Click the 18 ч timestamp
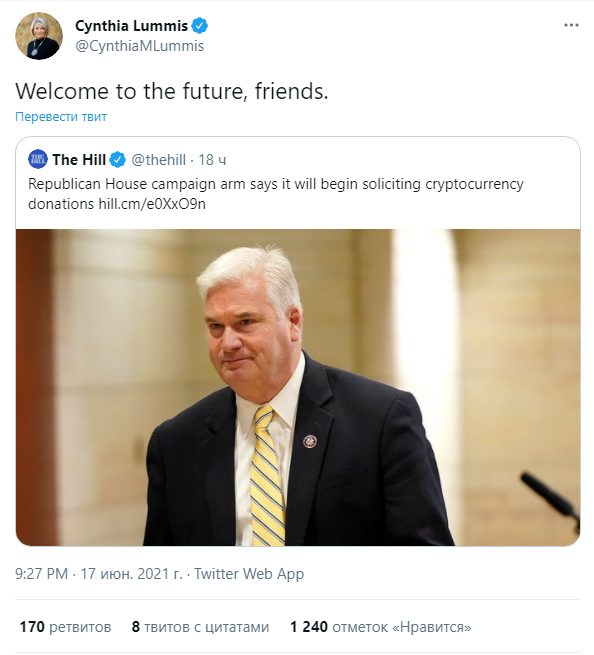The image size is (594, 655). pyautogui.click(x=212, y=160)
